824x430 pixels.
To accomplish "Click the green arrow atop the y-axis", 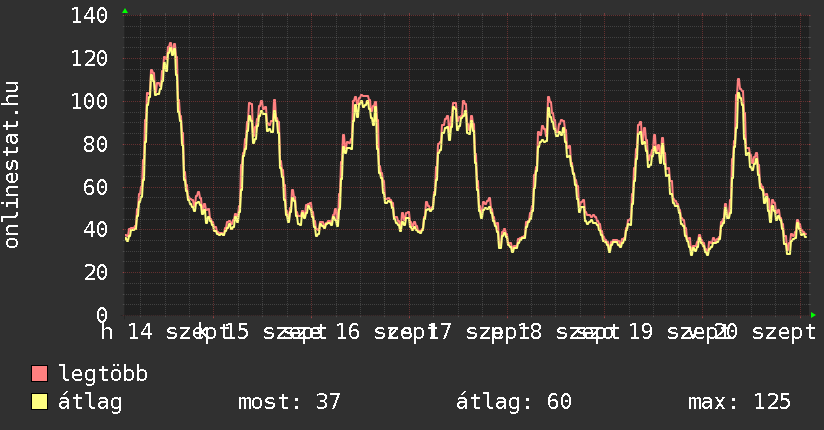I will pos(125,11).
